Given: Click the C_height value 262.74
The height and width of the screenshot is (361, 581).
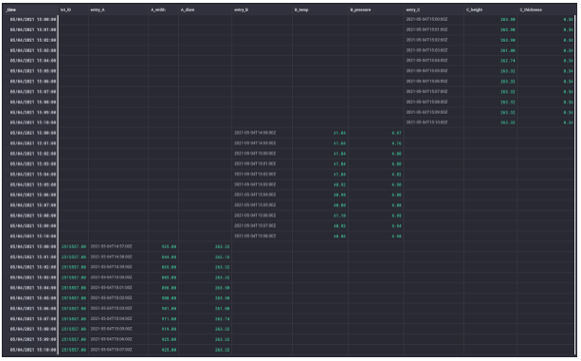Looking at the screenshot, I should coord(508,61).
